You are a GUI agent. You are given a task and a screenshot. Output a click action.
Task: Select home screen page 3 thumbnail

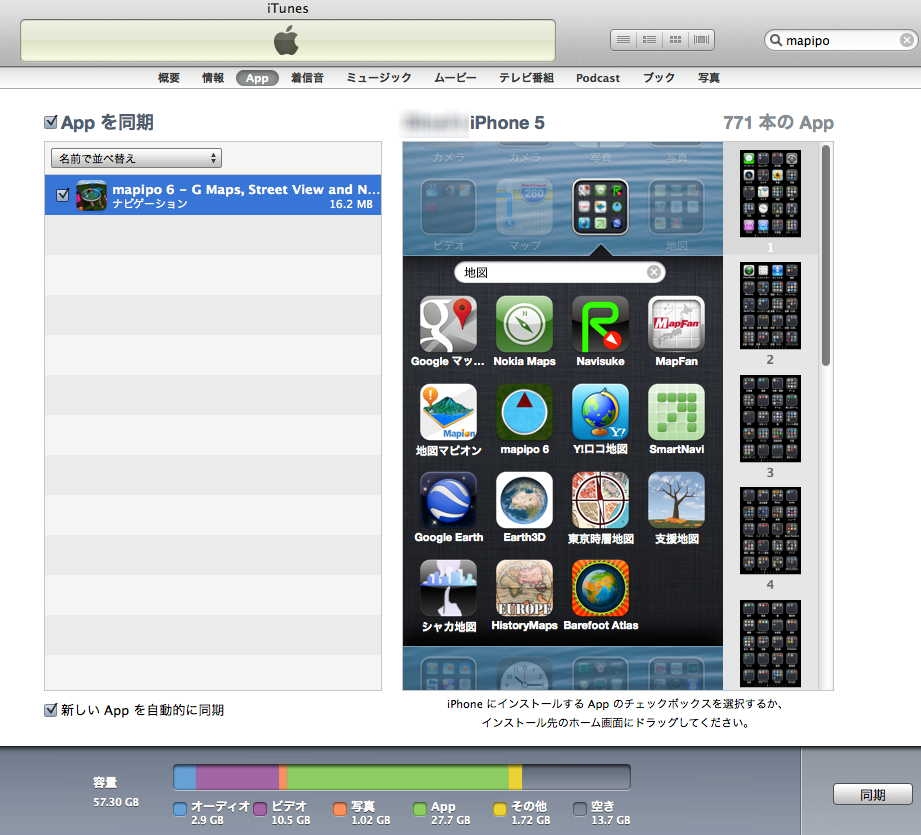click(x=770, y=418)
